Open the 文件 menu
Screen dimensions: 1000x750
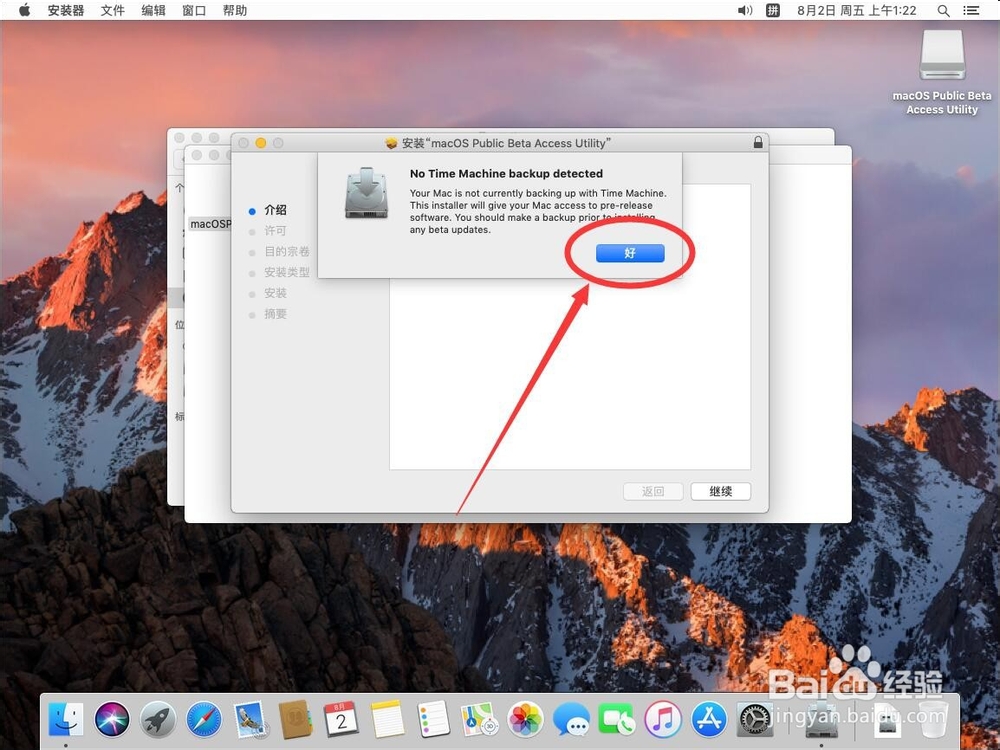112,10
